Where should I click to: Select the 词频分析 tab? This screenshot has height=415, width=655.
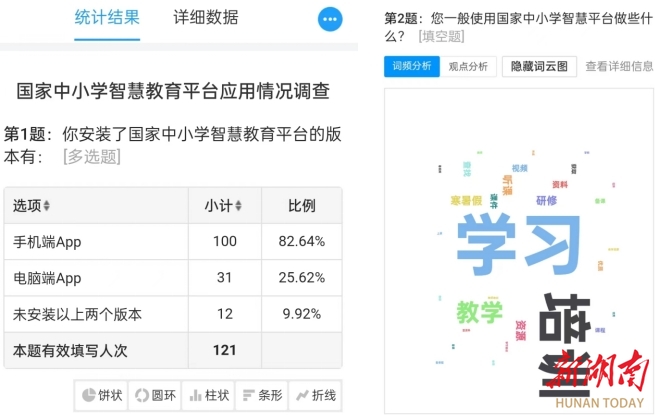tap(412, 66)
